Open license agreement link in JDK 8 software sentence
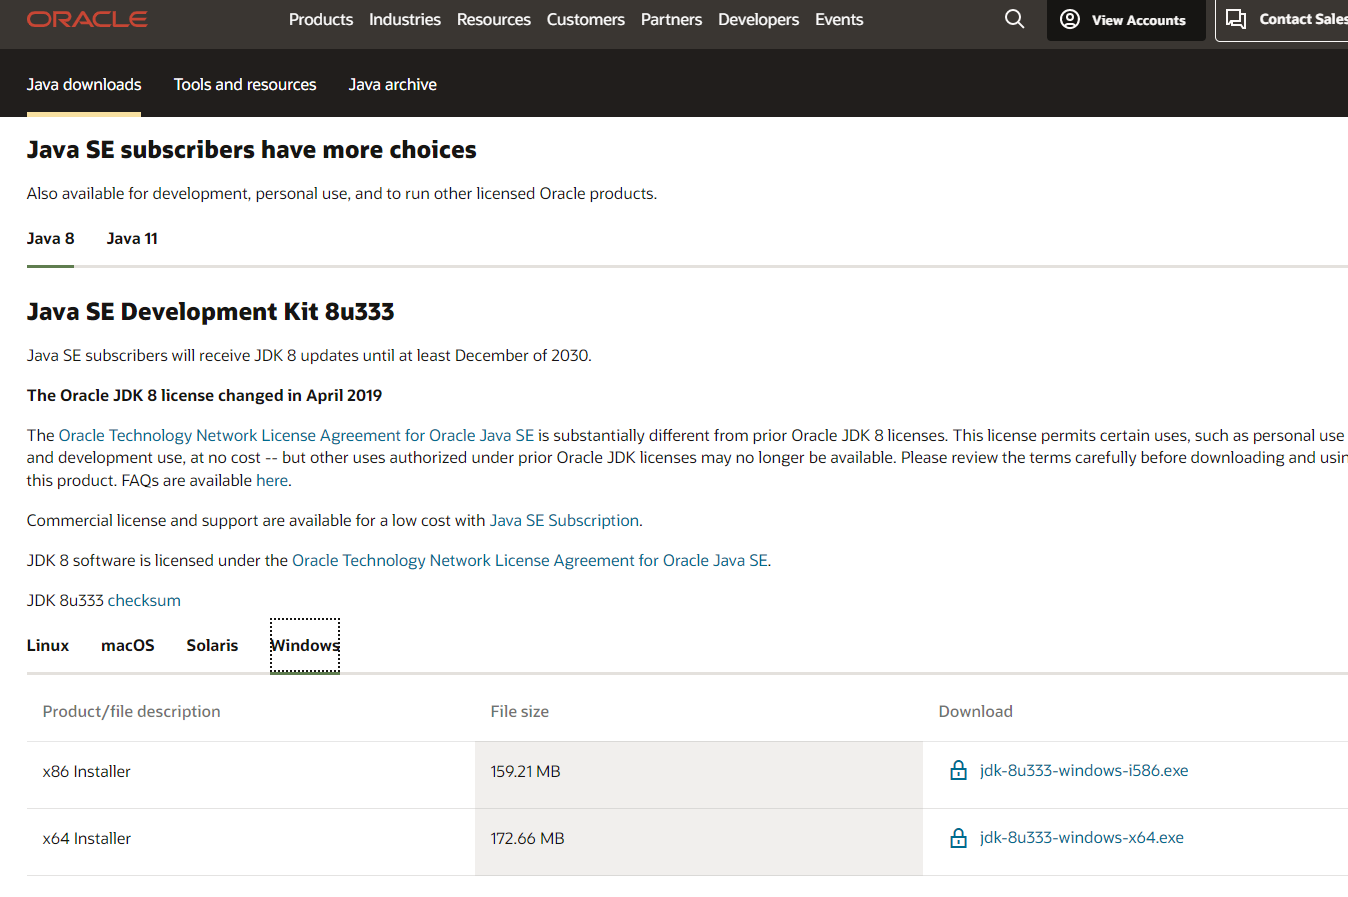 click(530, 560)
